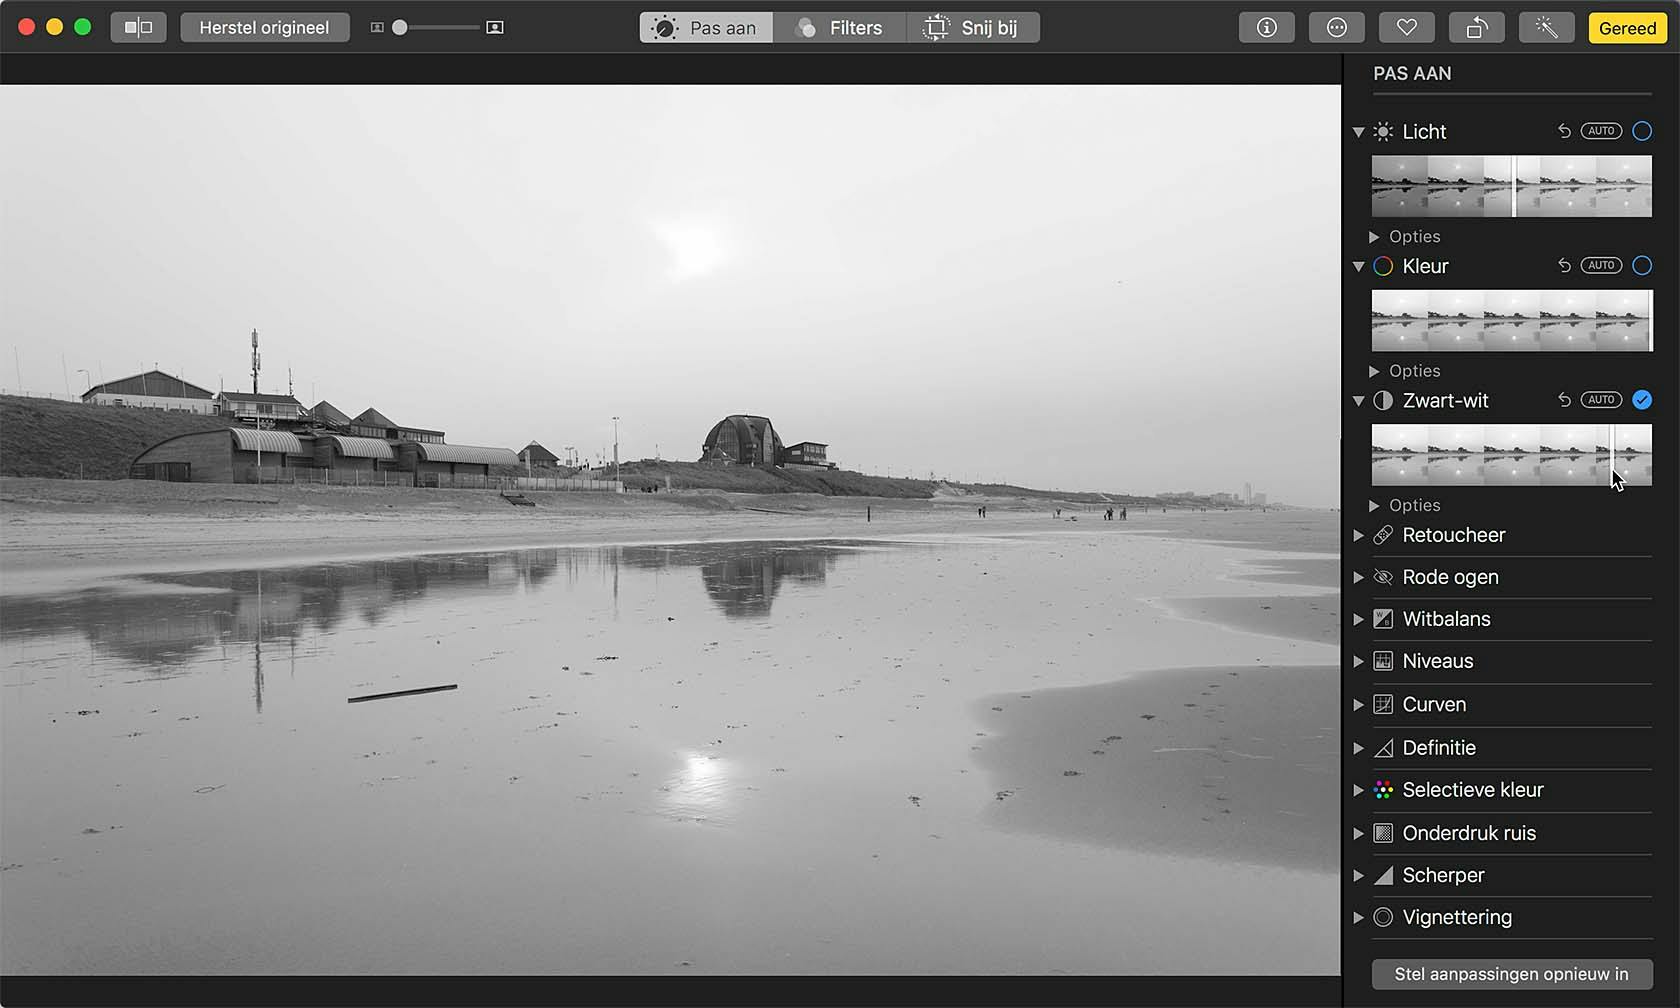
Task: Mark the photo as favorite
Action: click(x=1406, y=27)
